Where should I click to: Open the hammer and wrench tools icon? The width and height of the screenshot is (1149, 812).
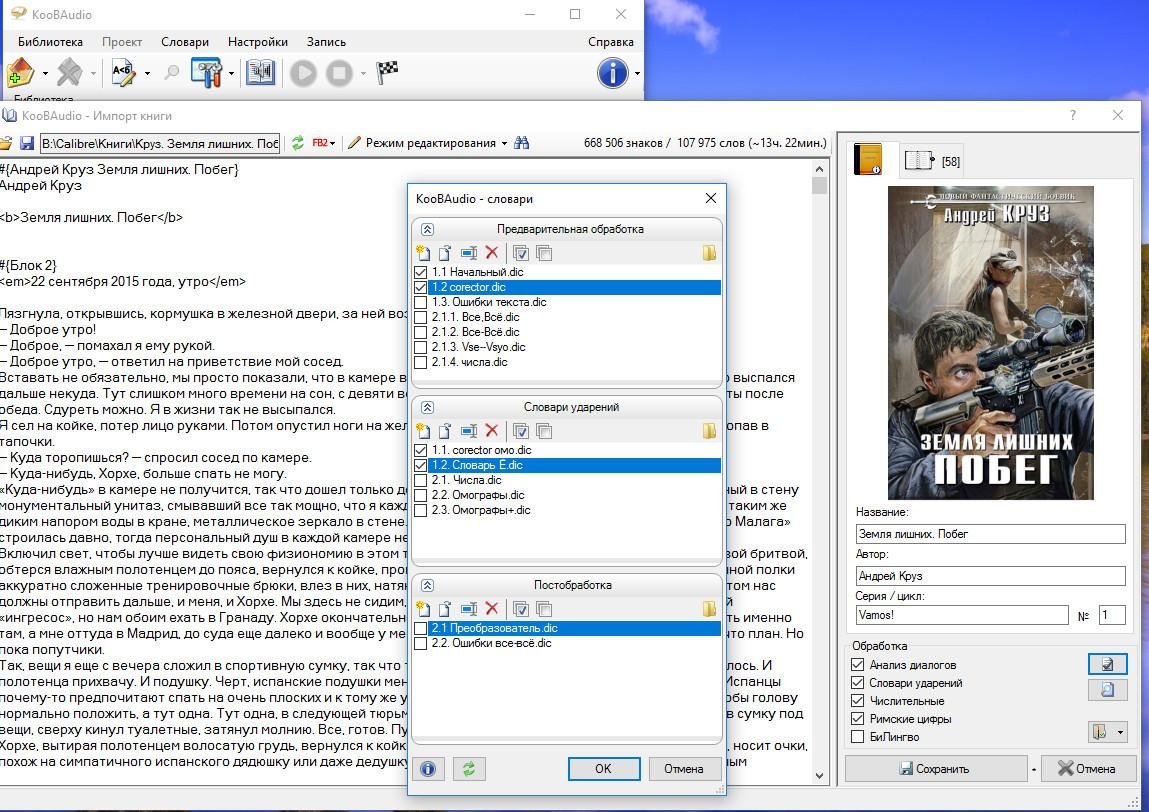[x=206, y=73]
